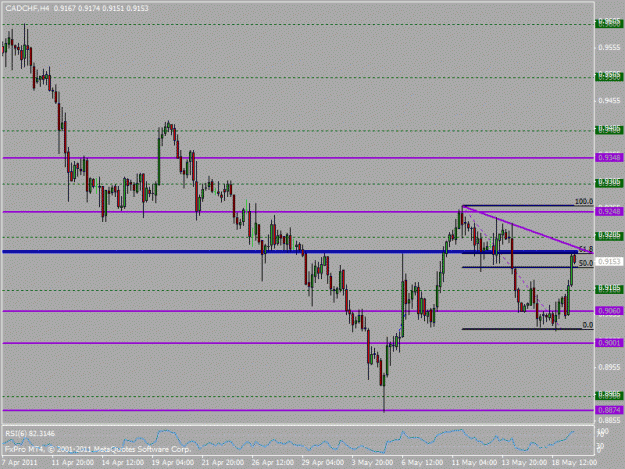Image resolution: width=625 pixels, height=469 pixels.
Task: Click the 0.9455 price axis label
Action: click(610, 101)
